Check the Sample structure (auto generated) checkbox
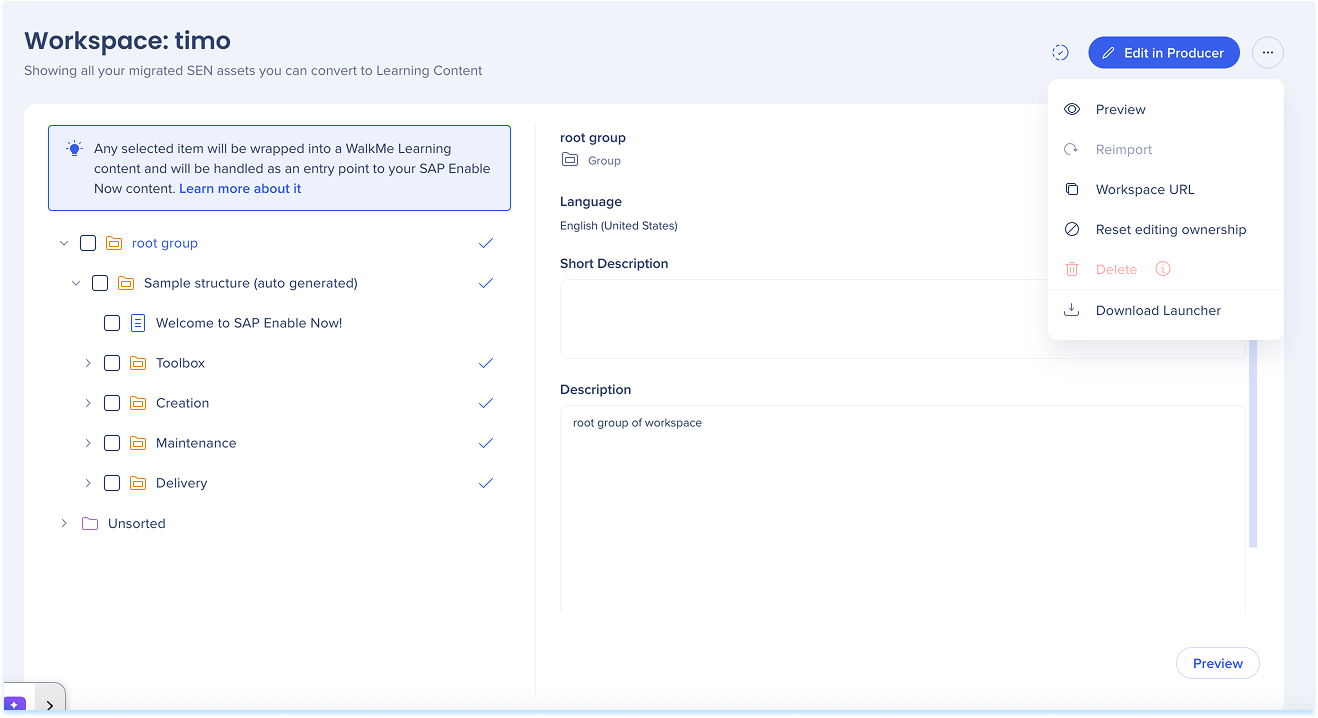This screenshot has width=1318, height=718. click(x=100, y=283)
